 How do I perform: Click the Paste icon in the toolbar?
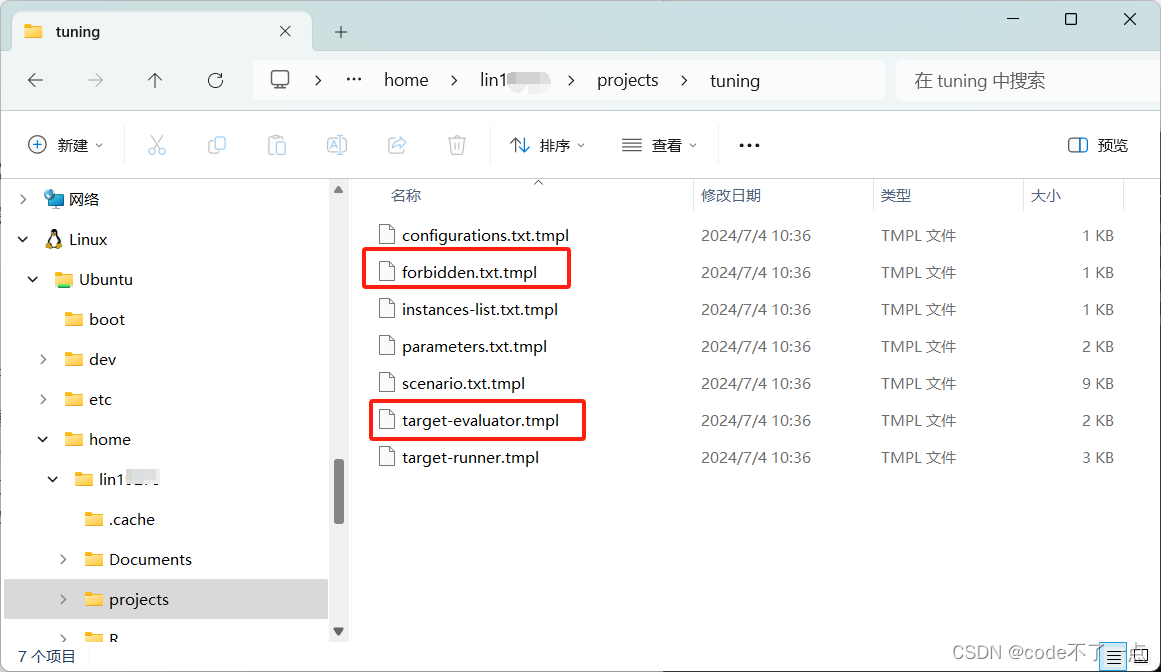point(276,144)
